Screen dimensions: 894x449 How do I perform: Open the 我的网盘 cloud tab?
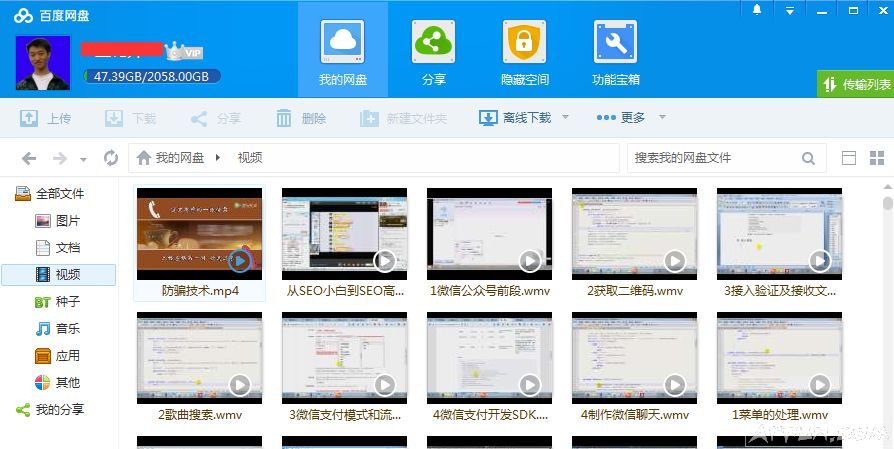point(343,50)
